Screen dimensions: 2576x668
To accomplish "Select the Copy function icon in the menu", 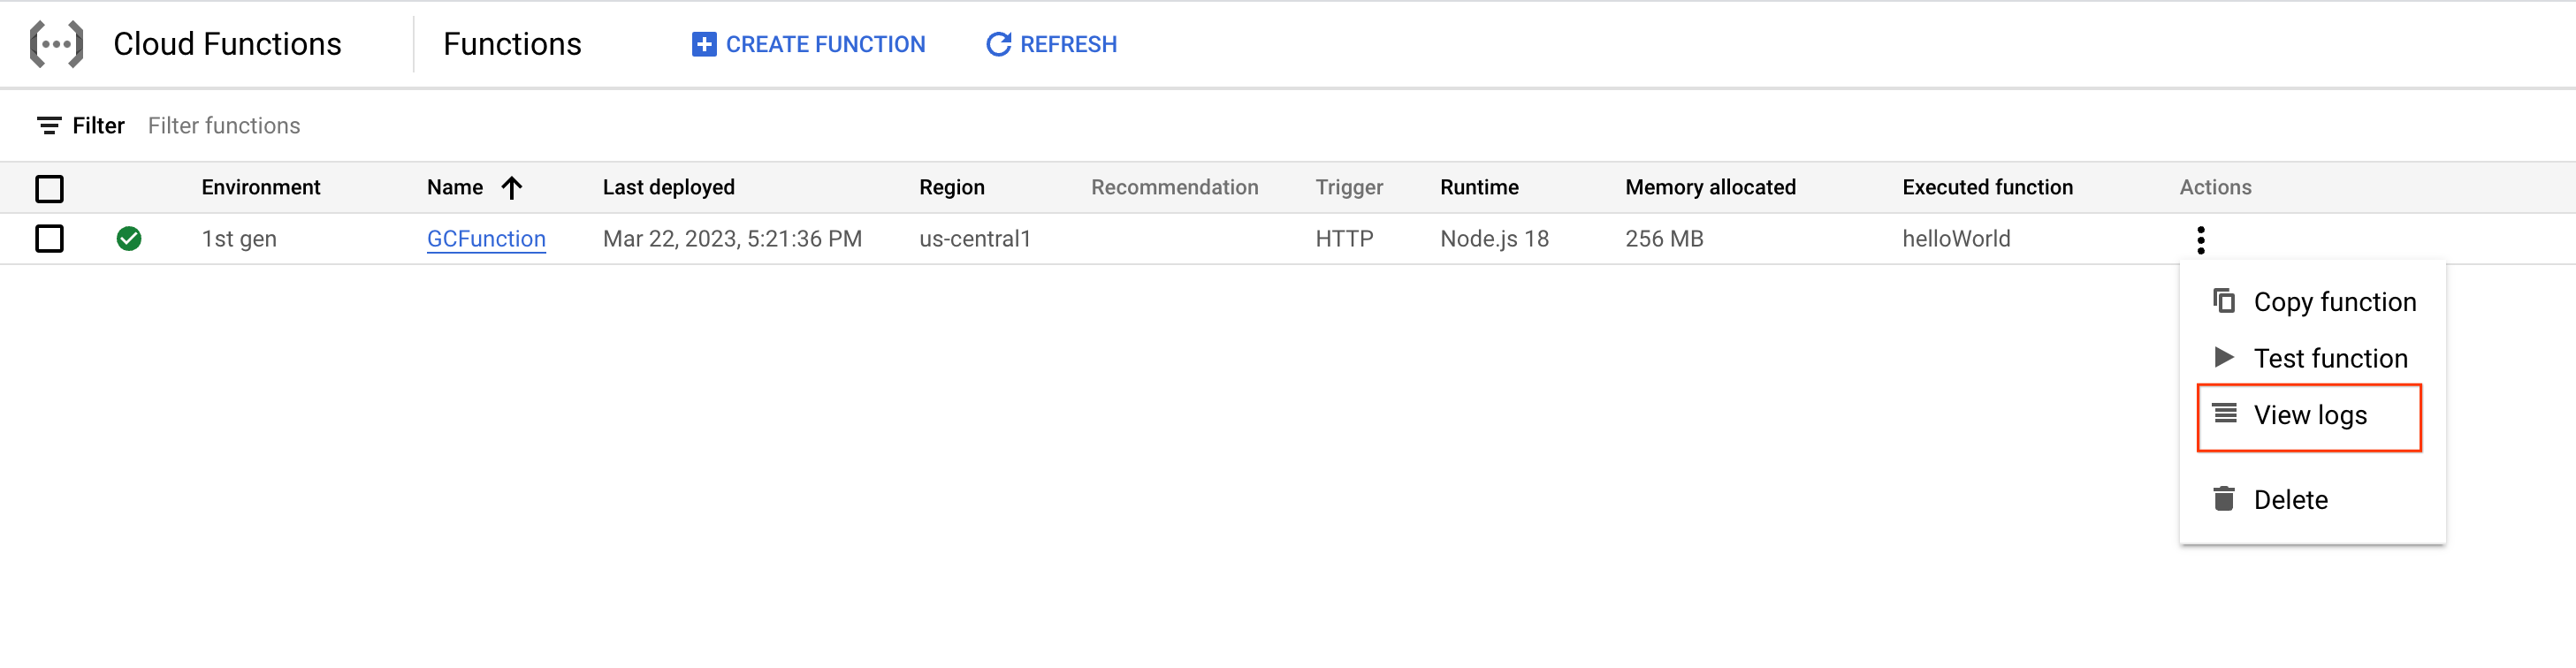I will point(2224,301).
